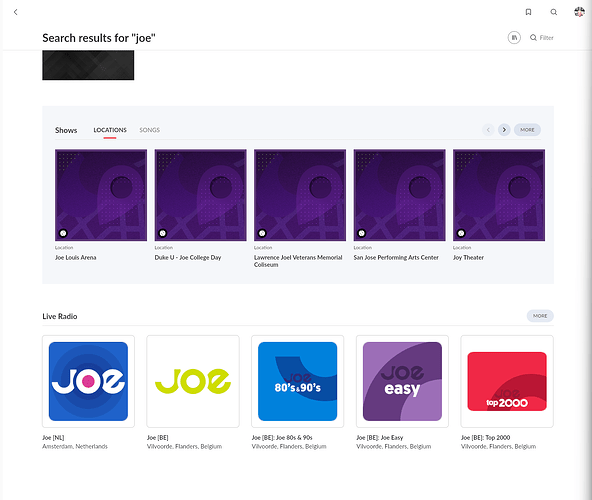This screenshot has width=592, height=500.
Task: Go back using the left arrow icon
Action: click(x=15, y=12)
